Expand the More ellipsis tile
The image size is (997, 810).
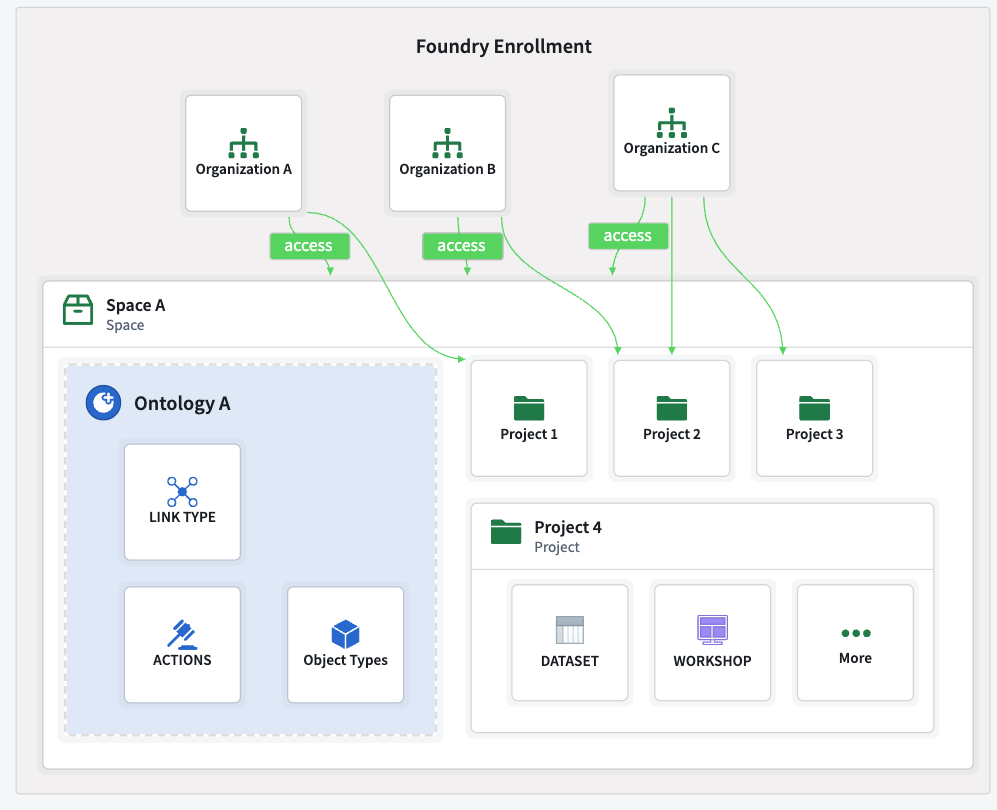tap(855, 630)
